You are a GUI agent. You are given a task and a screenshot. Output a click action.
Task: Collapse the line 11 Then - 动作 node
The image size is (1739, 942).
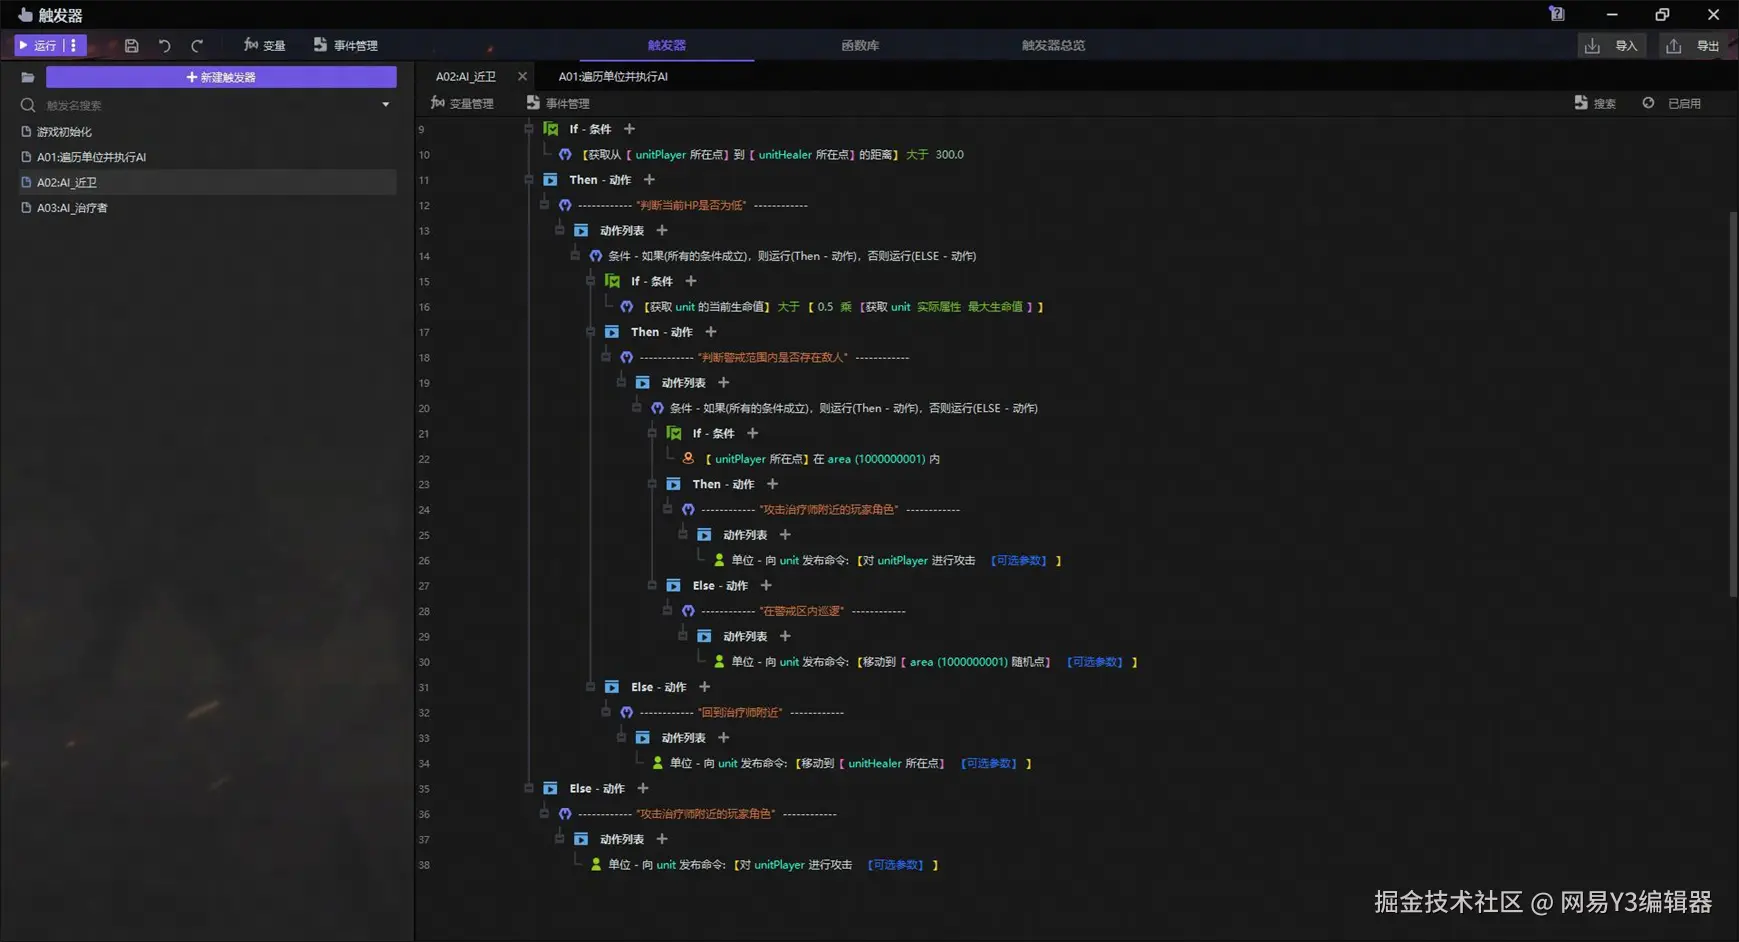(529, 180)
